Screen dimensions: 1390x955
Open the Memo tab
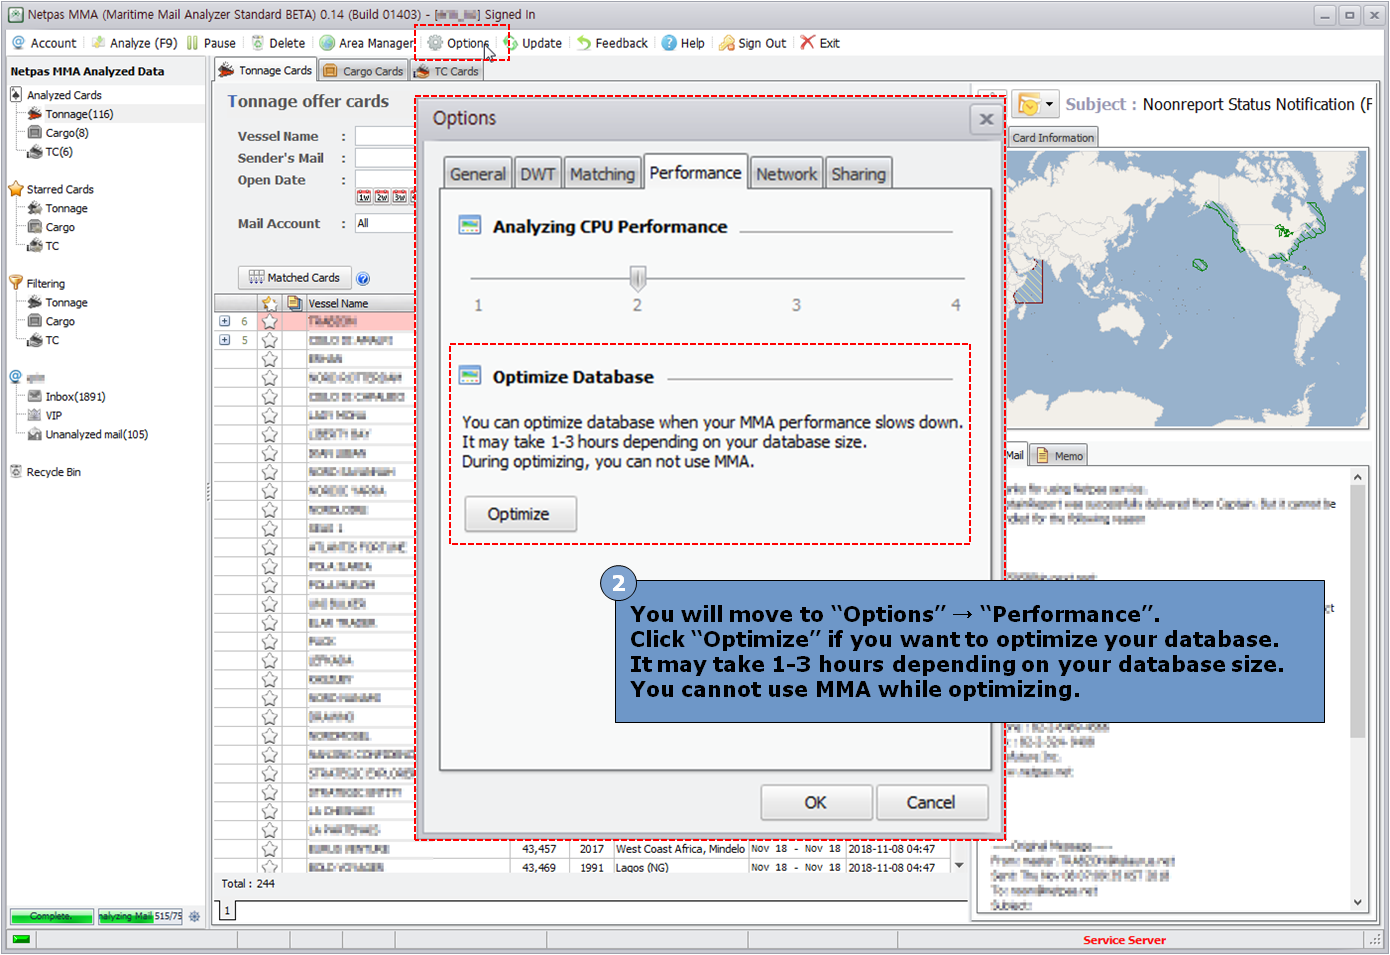point(1059,456)
